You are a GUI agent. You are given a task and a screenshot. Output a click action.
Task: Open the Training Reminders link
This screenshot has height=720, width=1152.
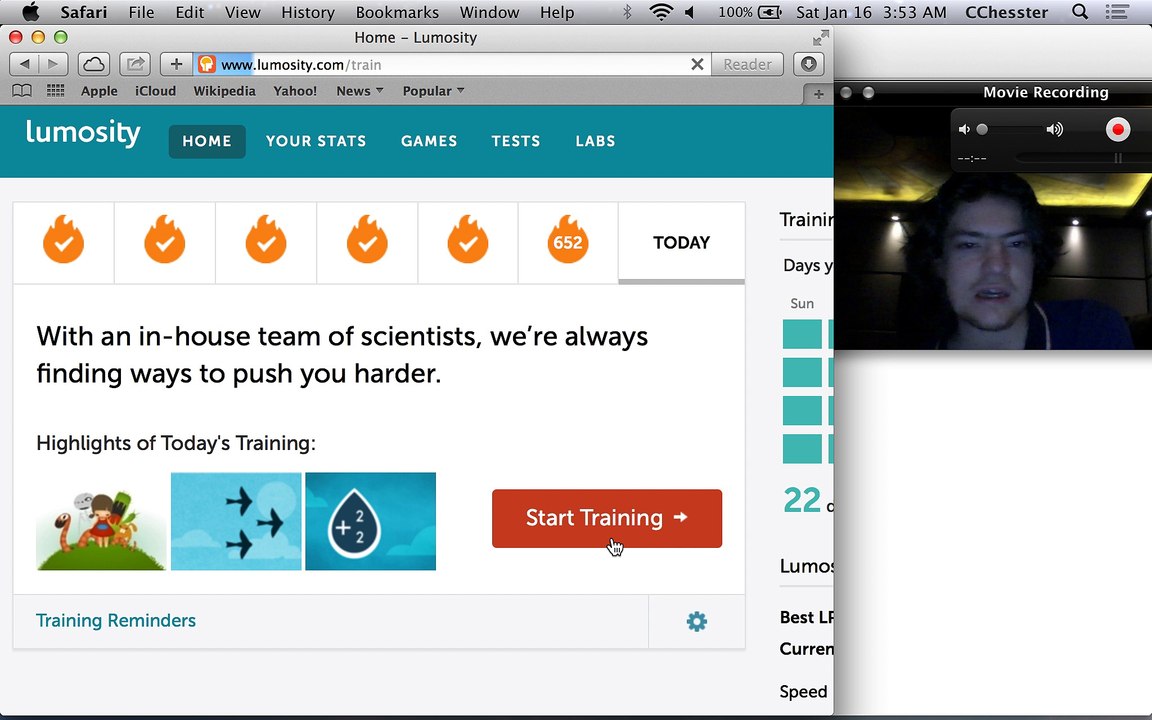(x=116, y=621)
